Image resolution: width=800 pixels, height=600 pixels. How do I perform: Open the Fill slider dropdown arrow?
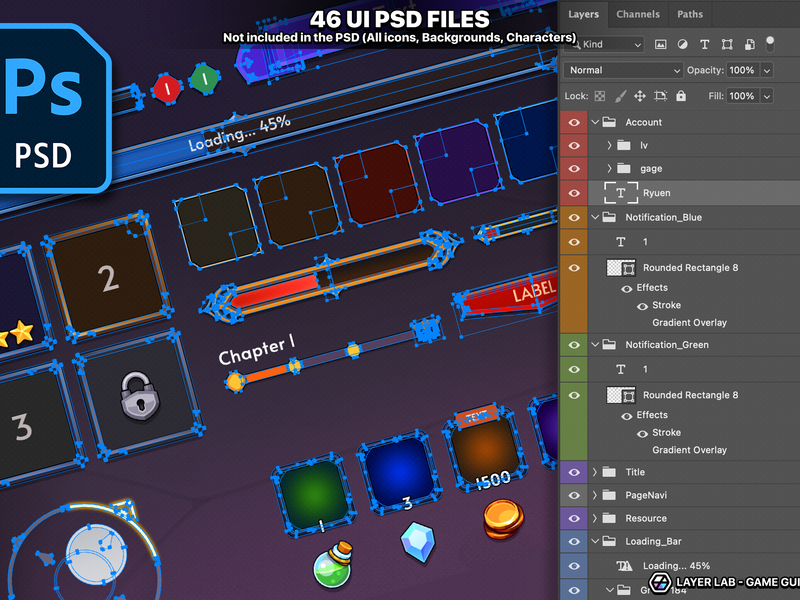coord(767,96)
